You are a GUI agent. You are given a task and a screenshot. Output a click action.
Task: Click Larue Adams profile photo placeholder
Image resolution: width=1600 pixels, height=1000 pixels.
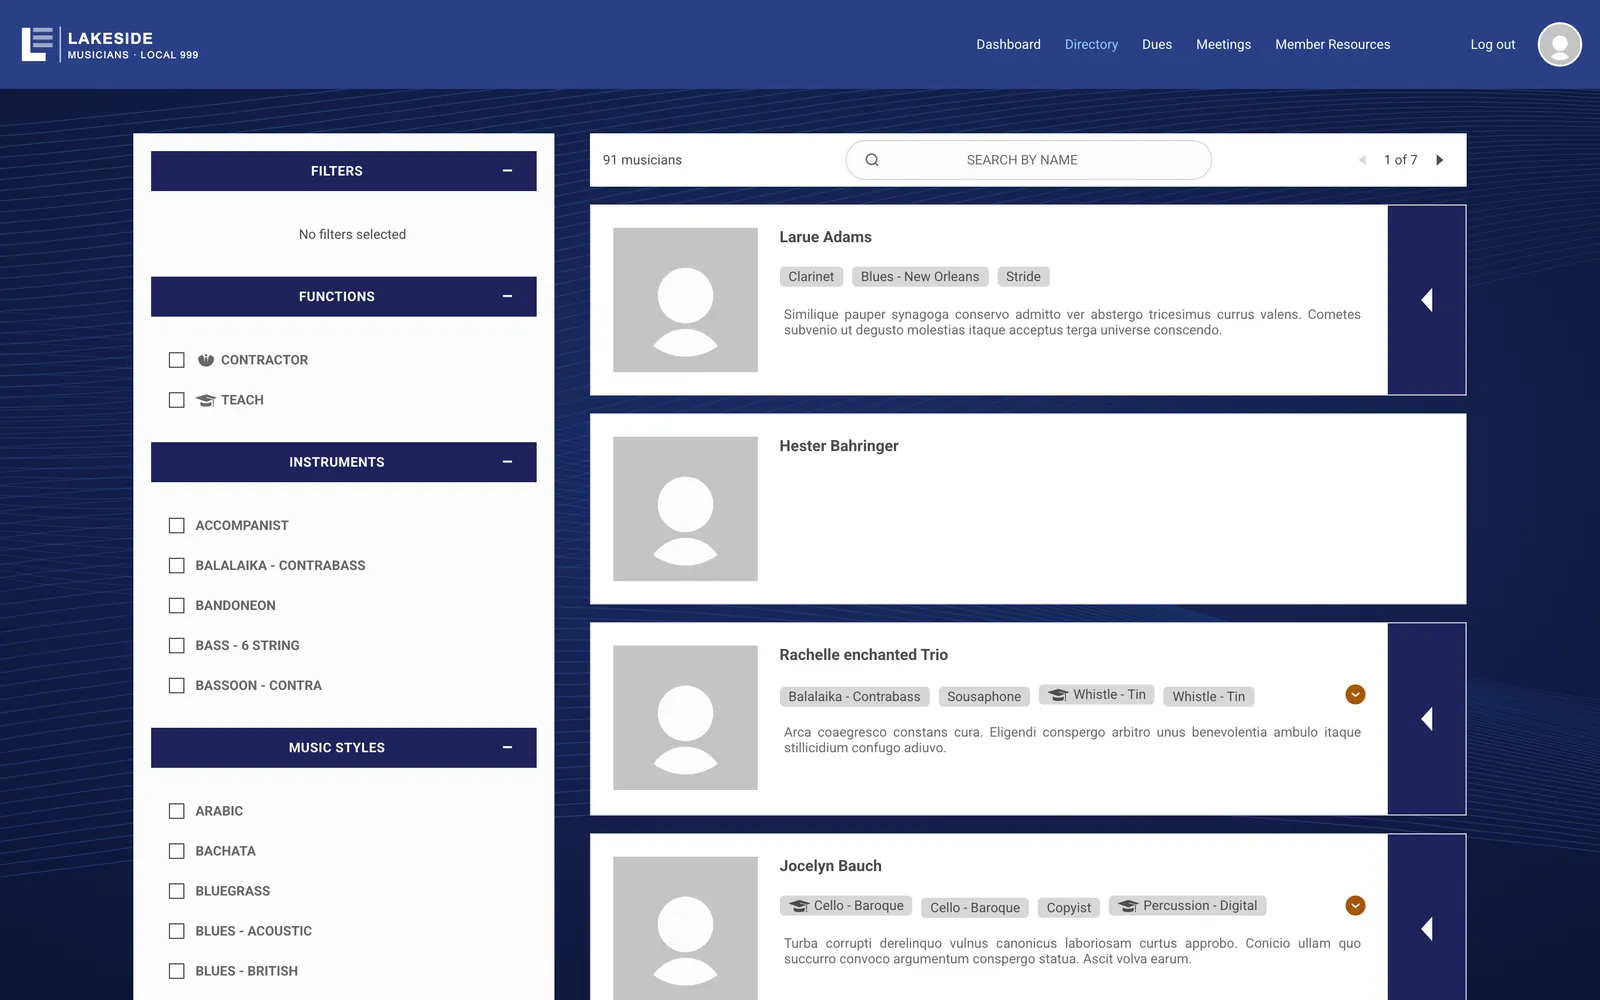tap(685, 300)
